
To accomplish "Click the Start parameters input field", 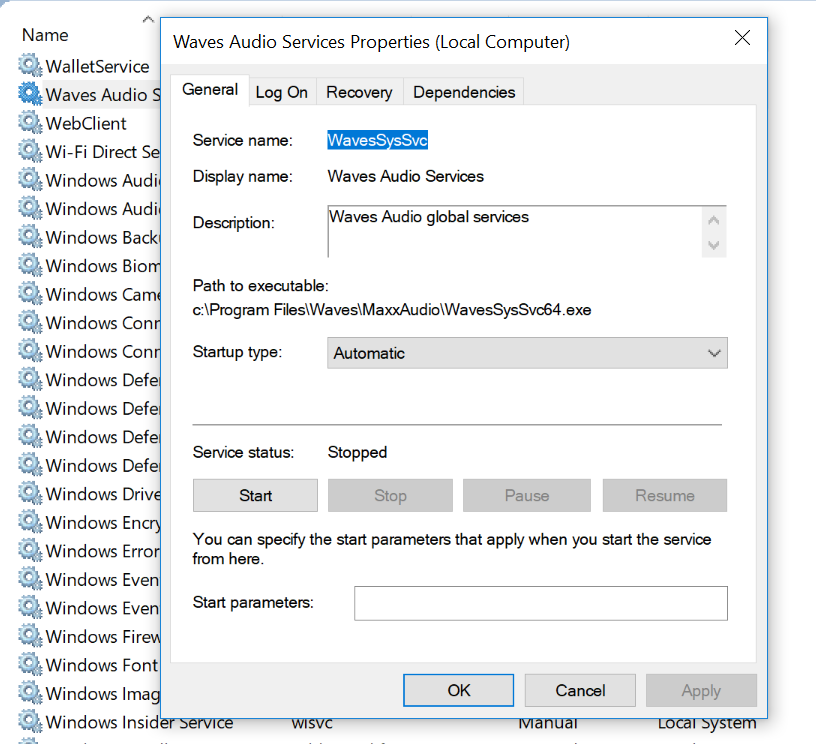I will [x=541, y=604].
